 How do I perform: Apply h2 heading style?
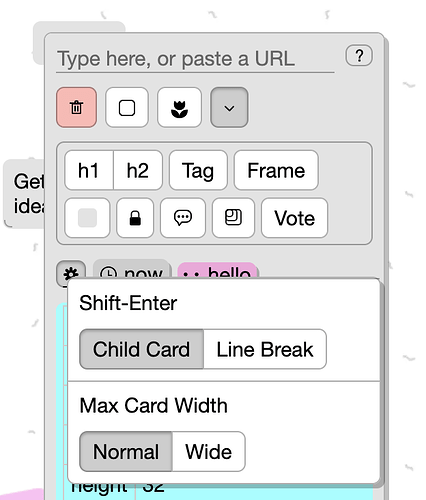138,170
